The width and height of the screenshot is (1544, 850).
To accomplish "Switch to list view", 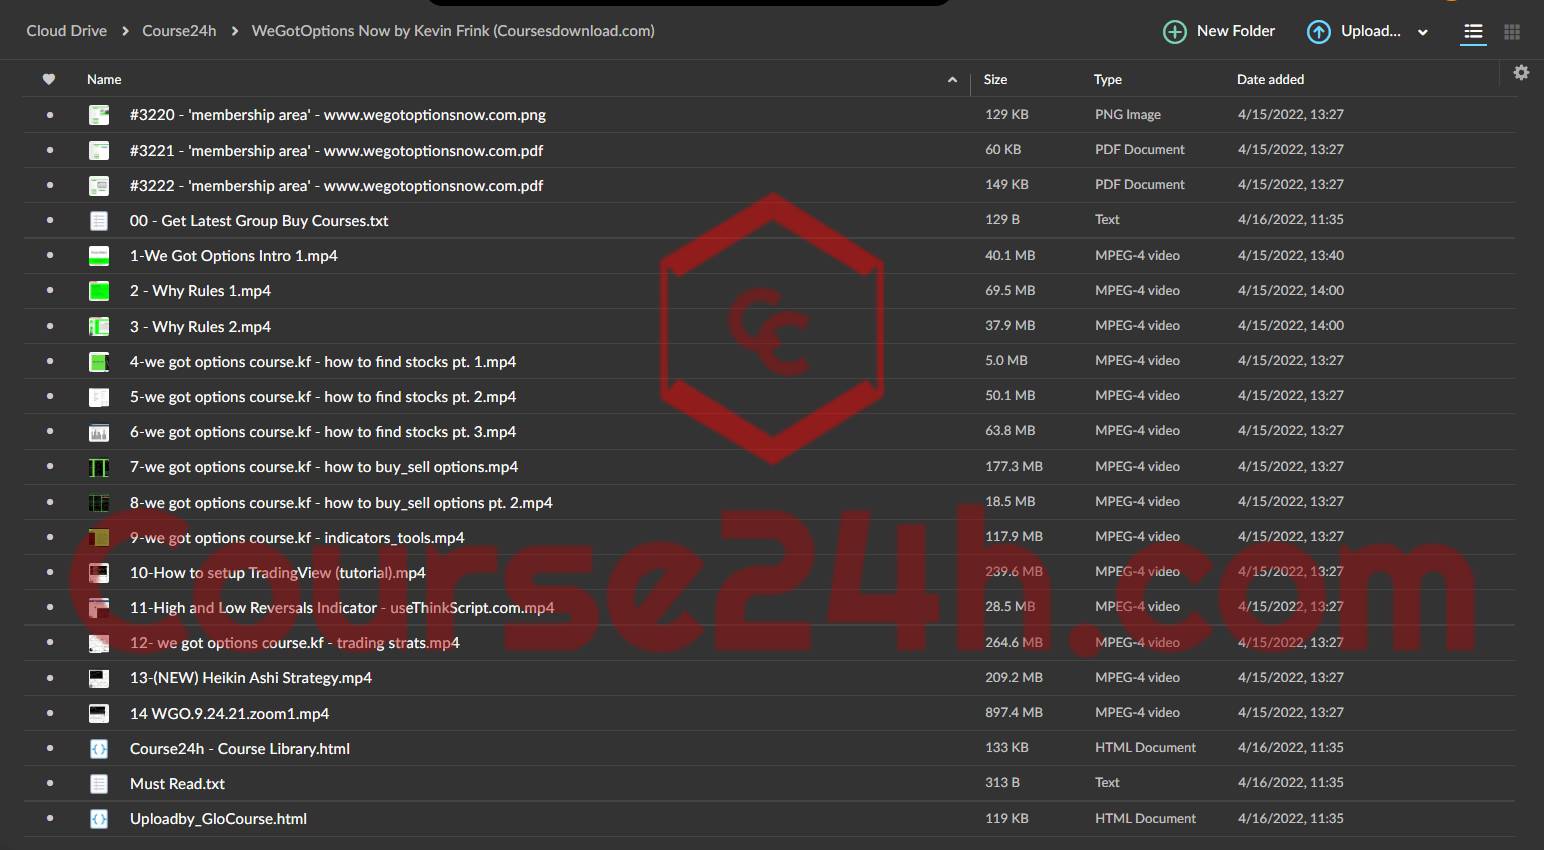I will pyautogui.click(x=1473, y=32).
